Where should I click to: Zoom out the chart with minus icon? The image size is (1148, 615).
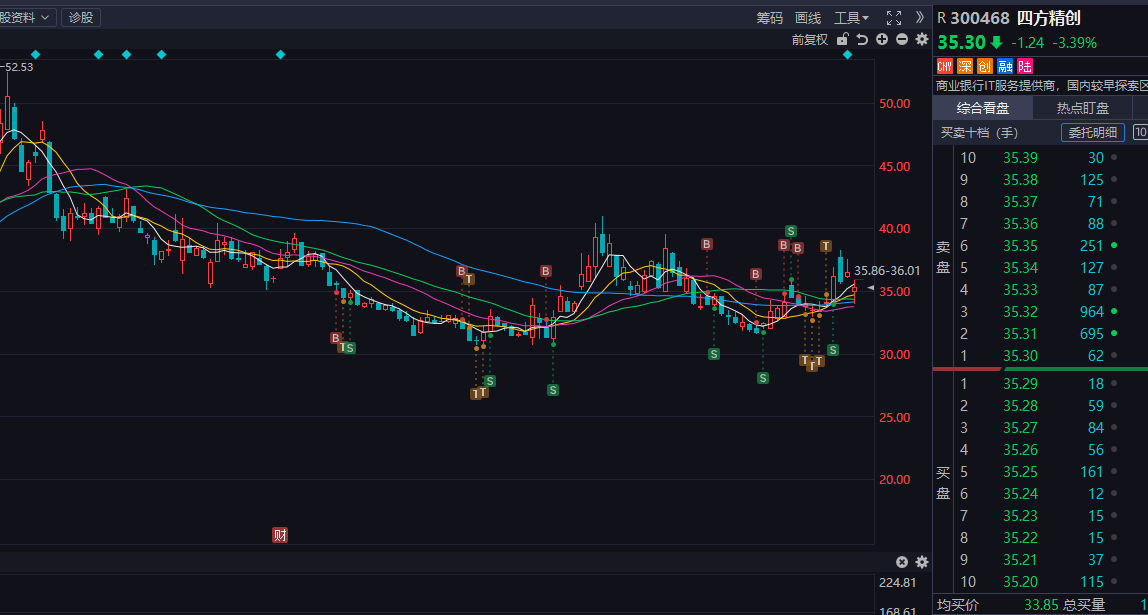tap(901, 40)
